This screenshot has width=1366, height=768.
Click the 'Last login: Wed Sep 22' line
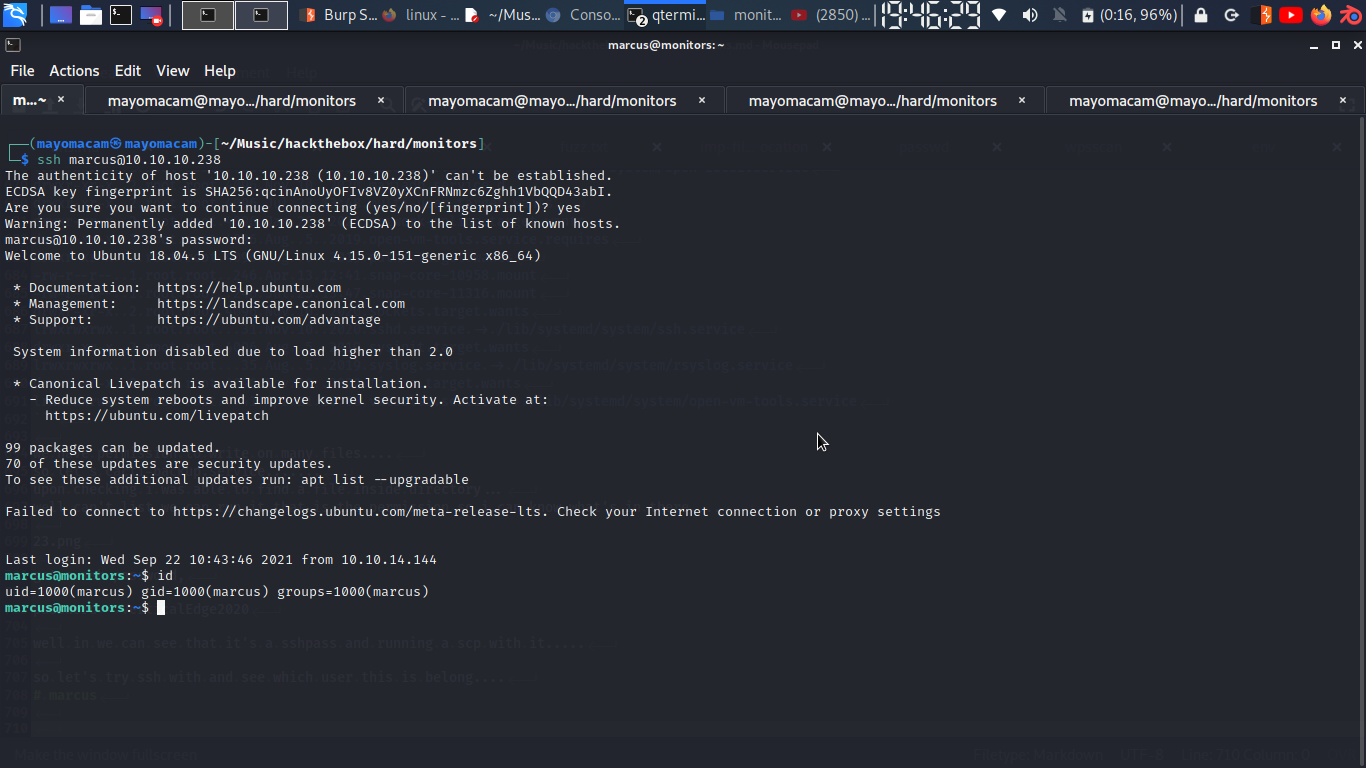click(221, 560)
